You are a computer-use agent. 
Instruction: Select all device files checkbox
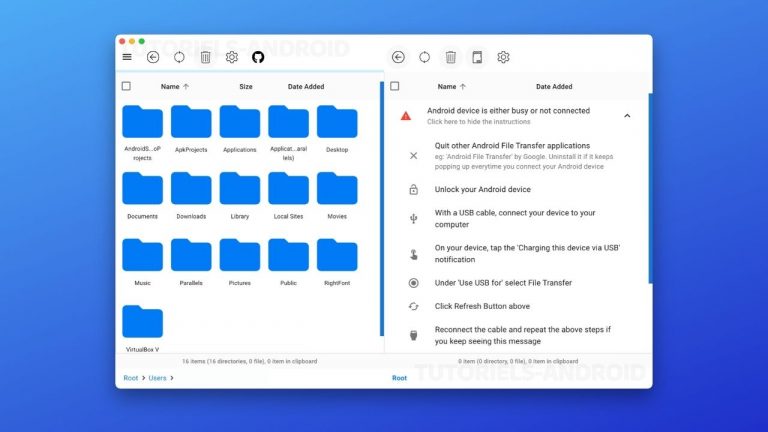coord(395,86)
